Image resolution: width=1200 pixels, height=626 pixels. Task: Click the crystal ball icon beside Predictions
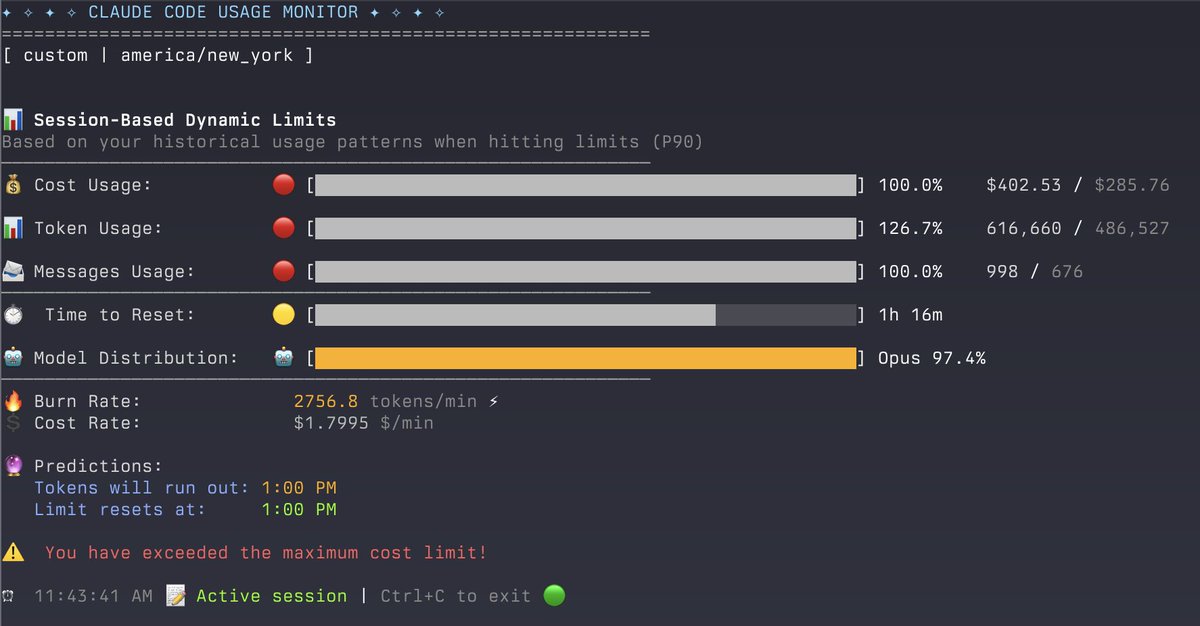pyautogui.click(x=13, y=466)
